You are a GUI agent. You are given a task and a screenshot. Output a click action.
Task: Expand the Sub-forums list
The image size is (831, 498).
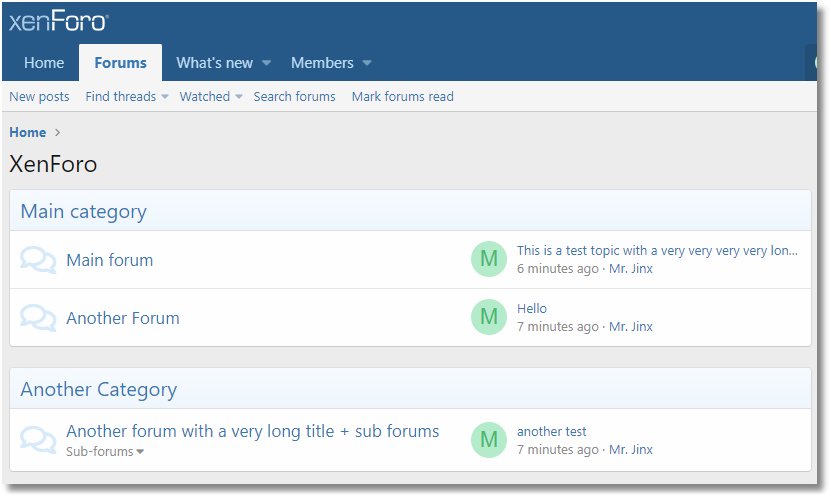(105, 452)
